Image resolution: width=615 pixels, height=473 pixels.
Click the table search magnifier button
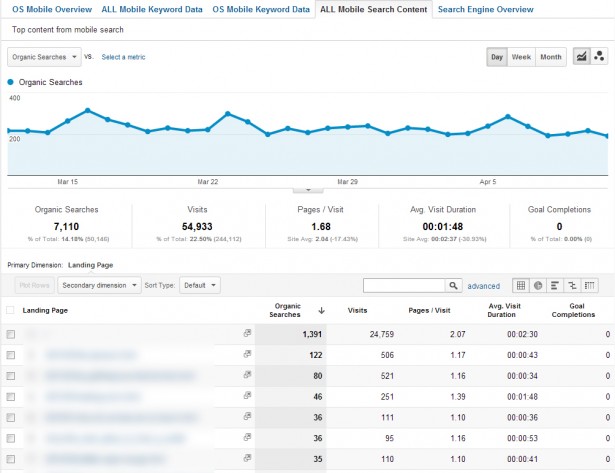point(453,286)
